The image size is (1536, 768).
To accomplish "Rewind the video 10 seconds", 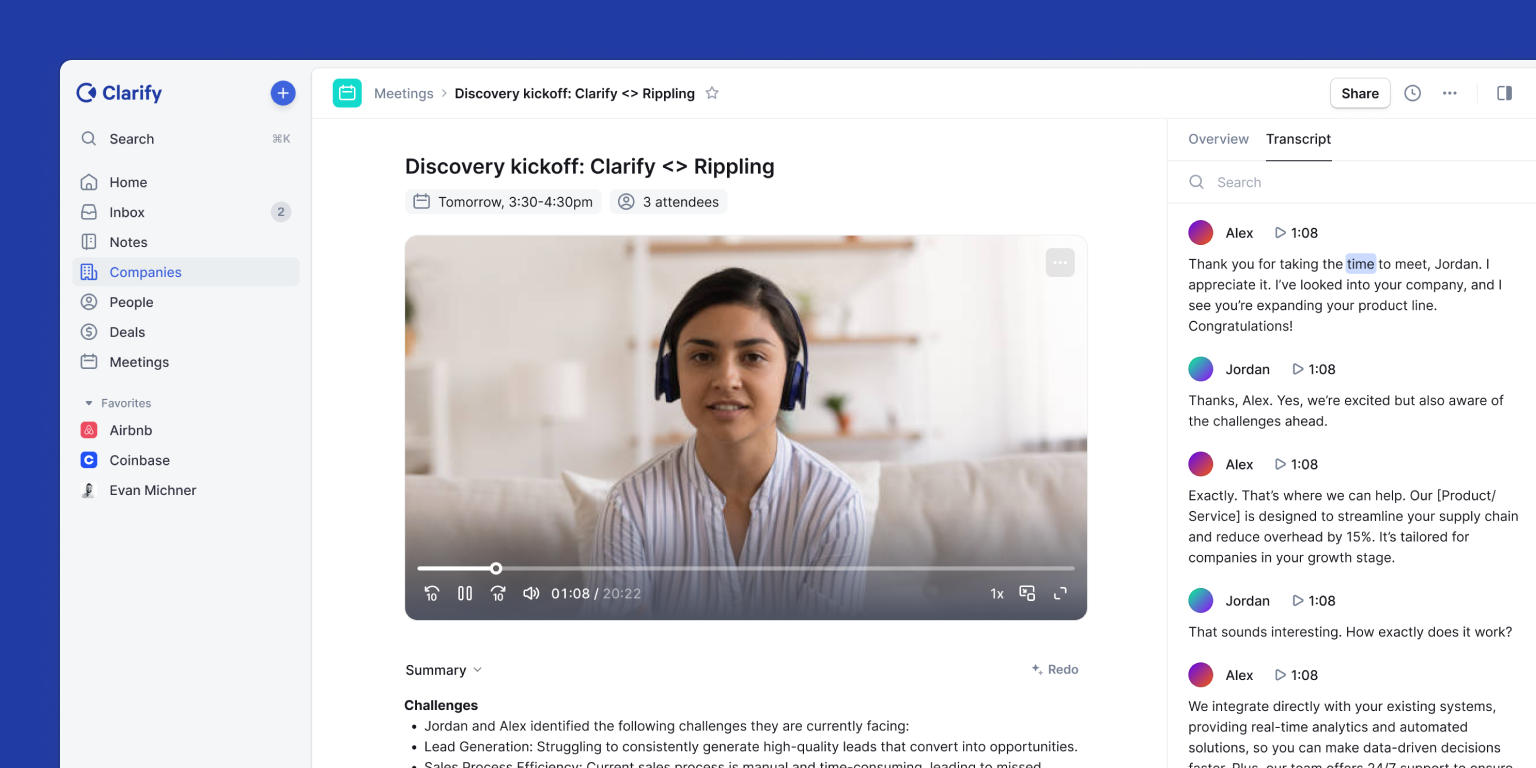I will 432,593.
